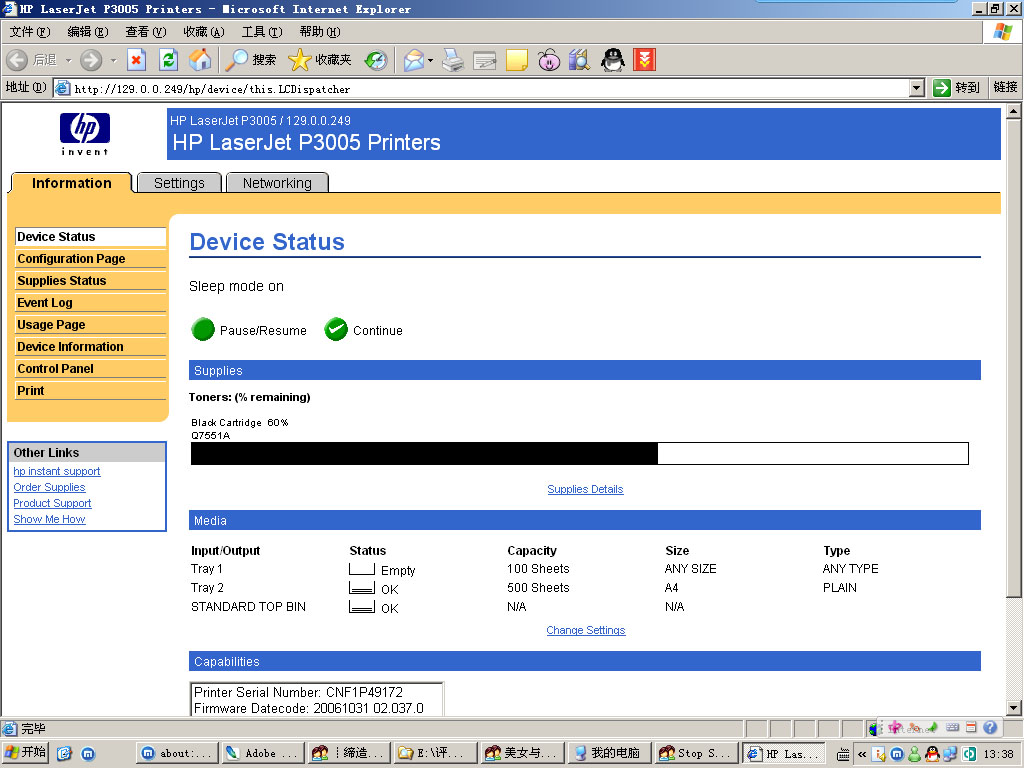The image size is (1024, 768).
Task: Click the Edit page toolbar icon
Action: click(x=485, y=60)
